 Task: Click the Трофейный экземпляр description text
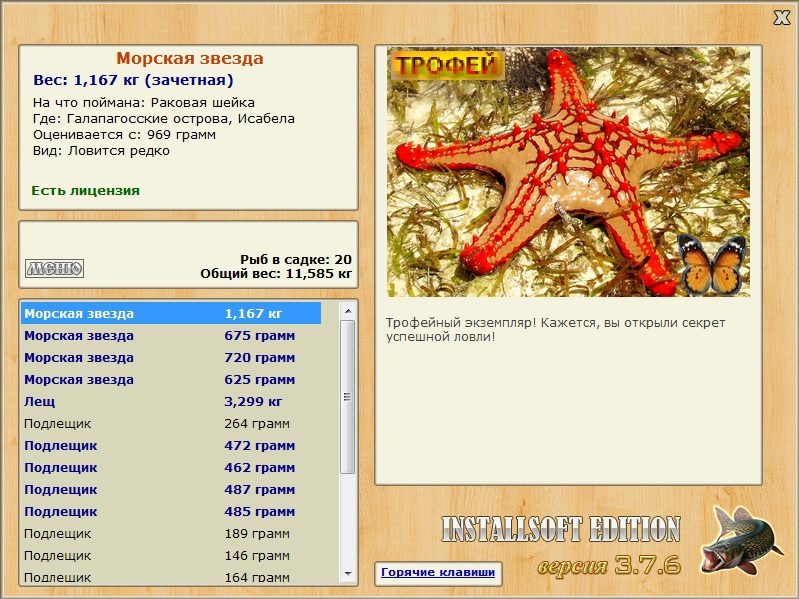click(555, 330)
